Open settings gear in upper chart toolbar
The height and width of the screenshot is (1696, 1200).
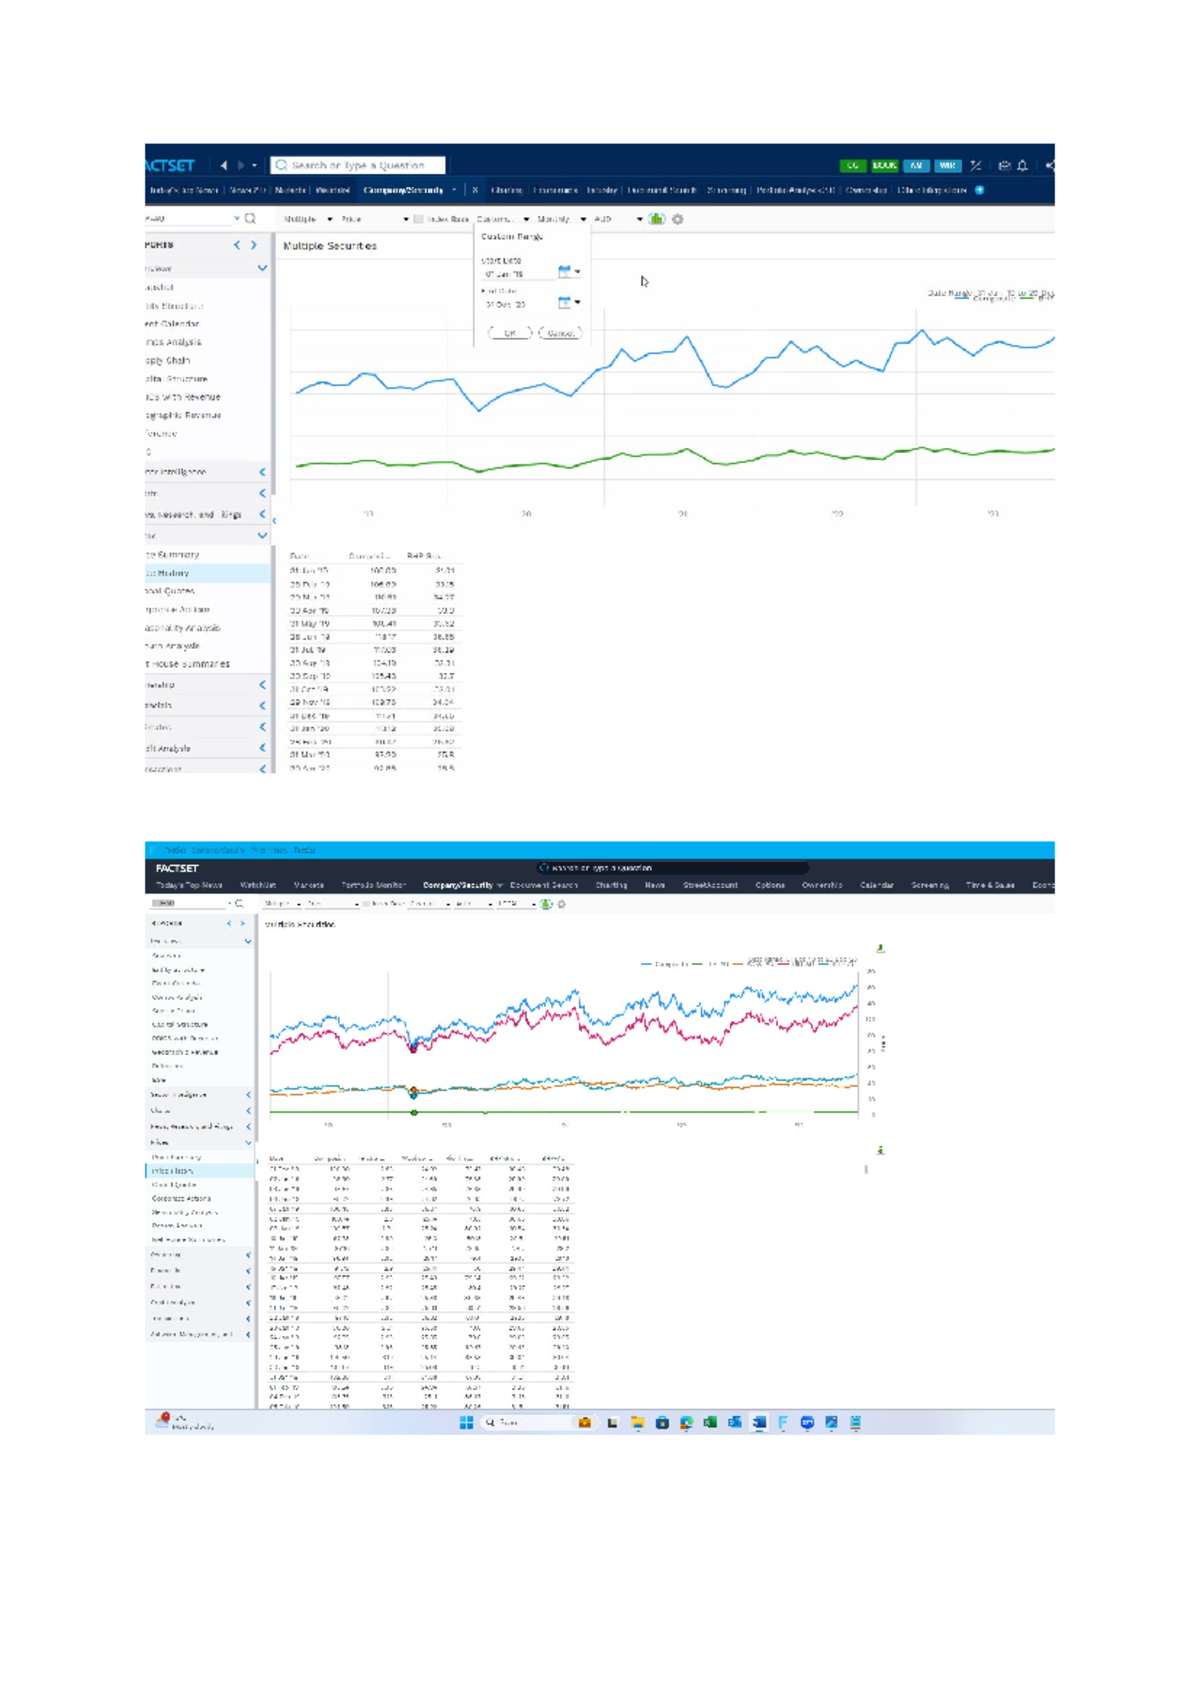tap(678, 219)
